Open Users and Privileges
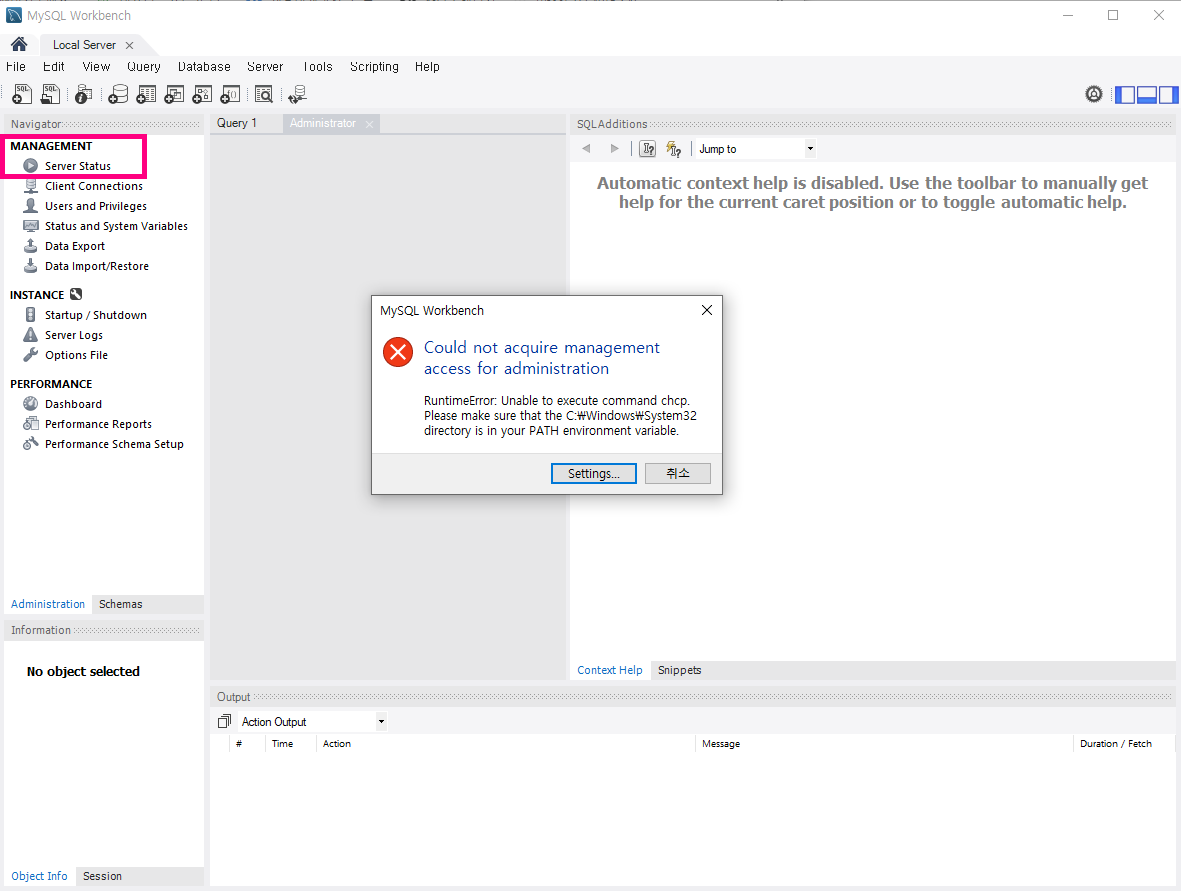This screenshot has width=1181, height=891. 96,206
